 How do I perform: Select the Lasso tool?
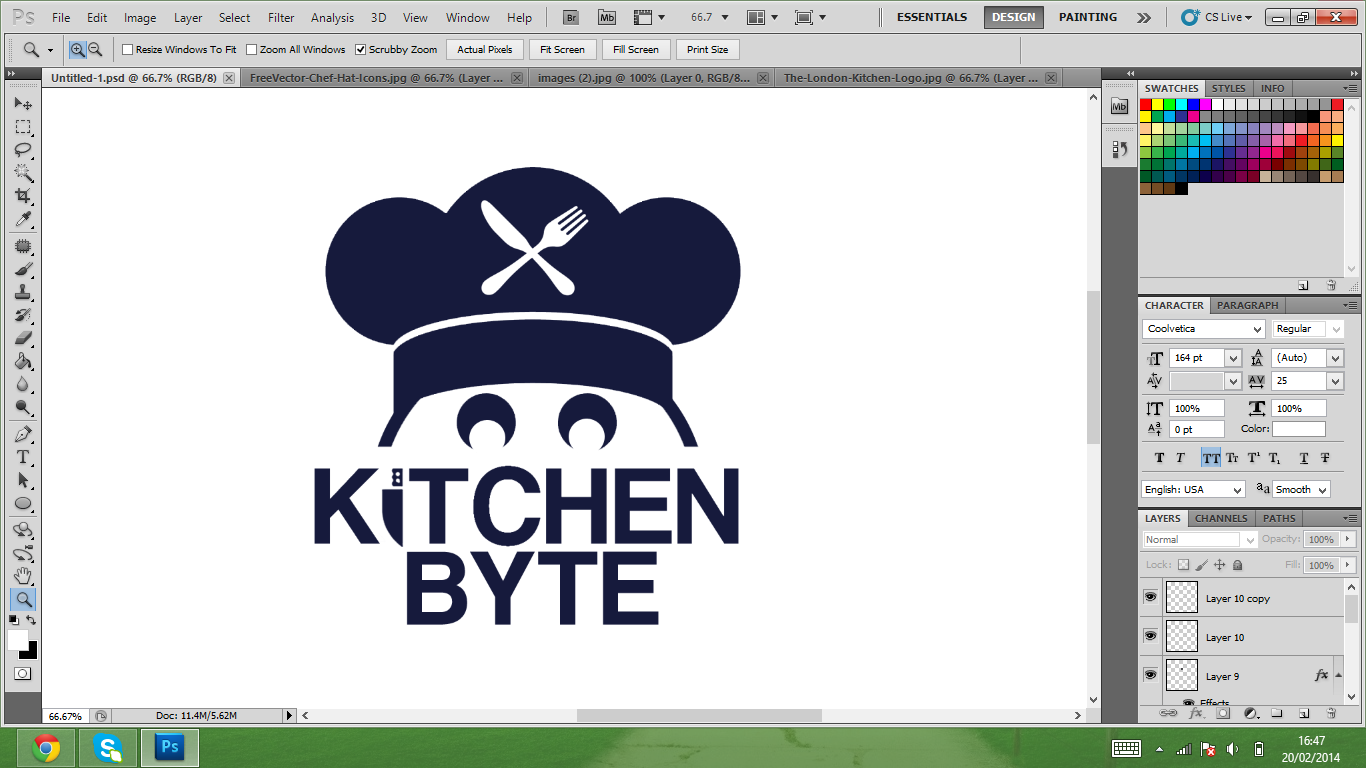pos(22,150)
